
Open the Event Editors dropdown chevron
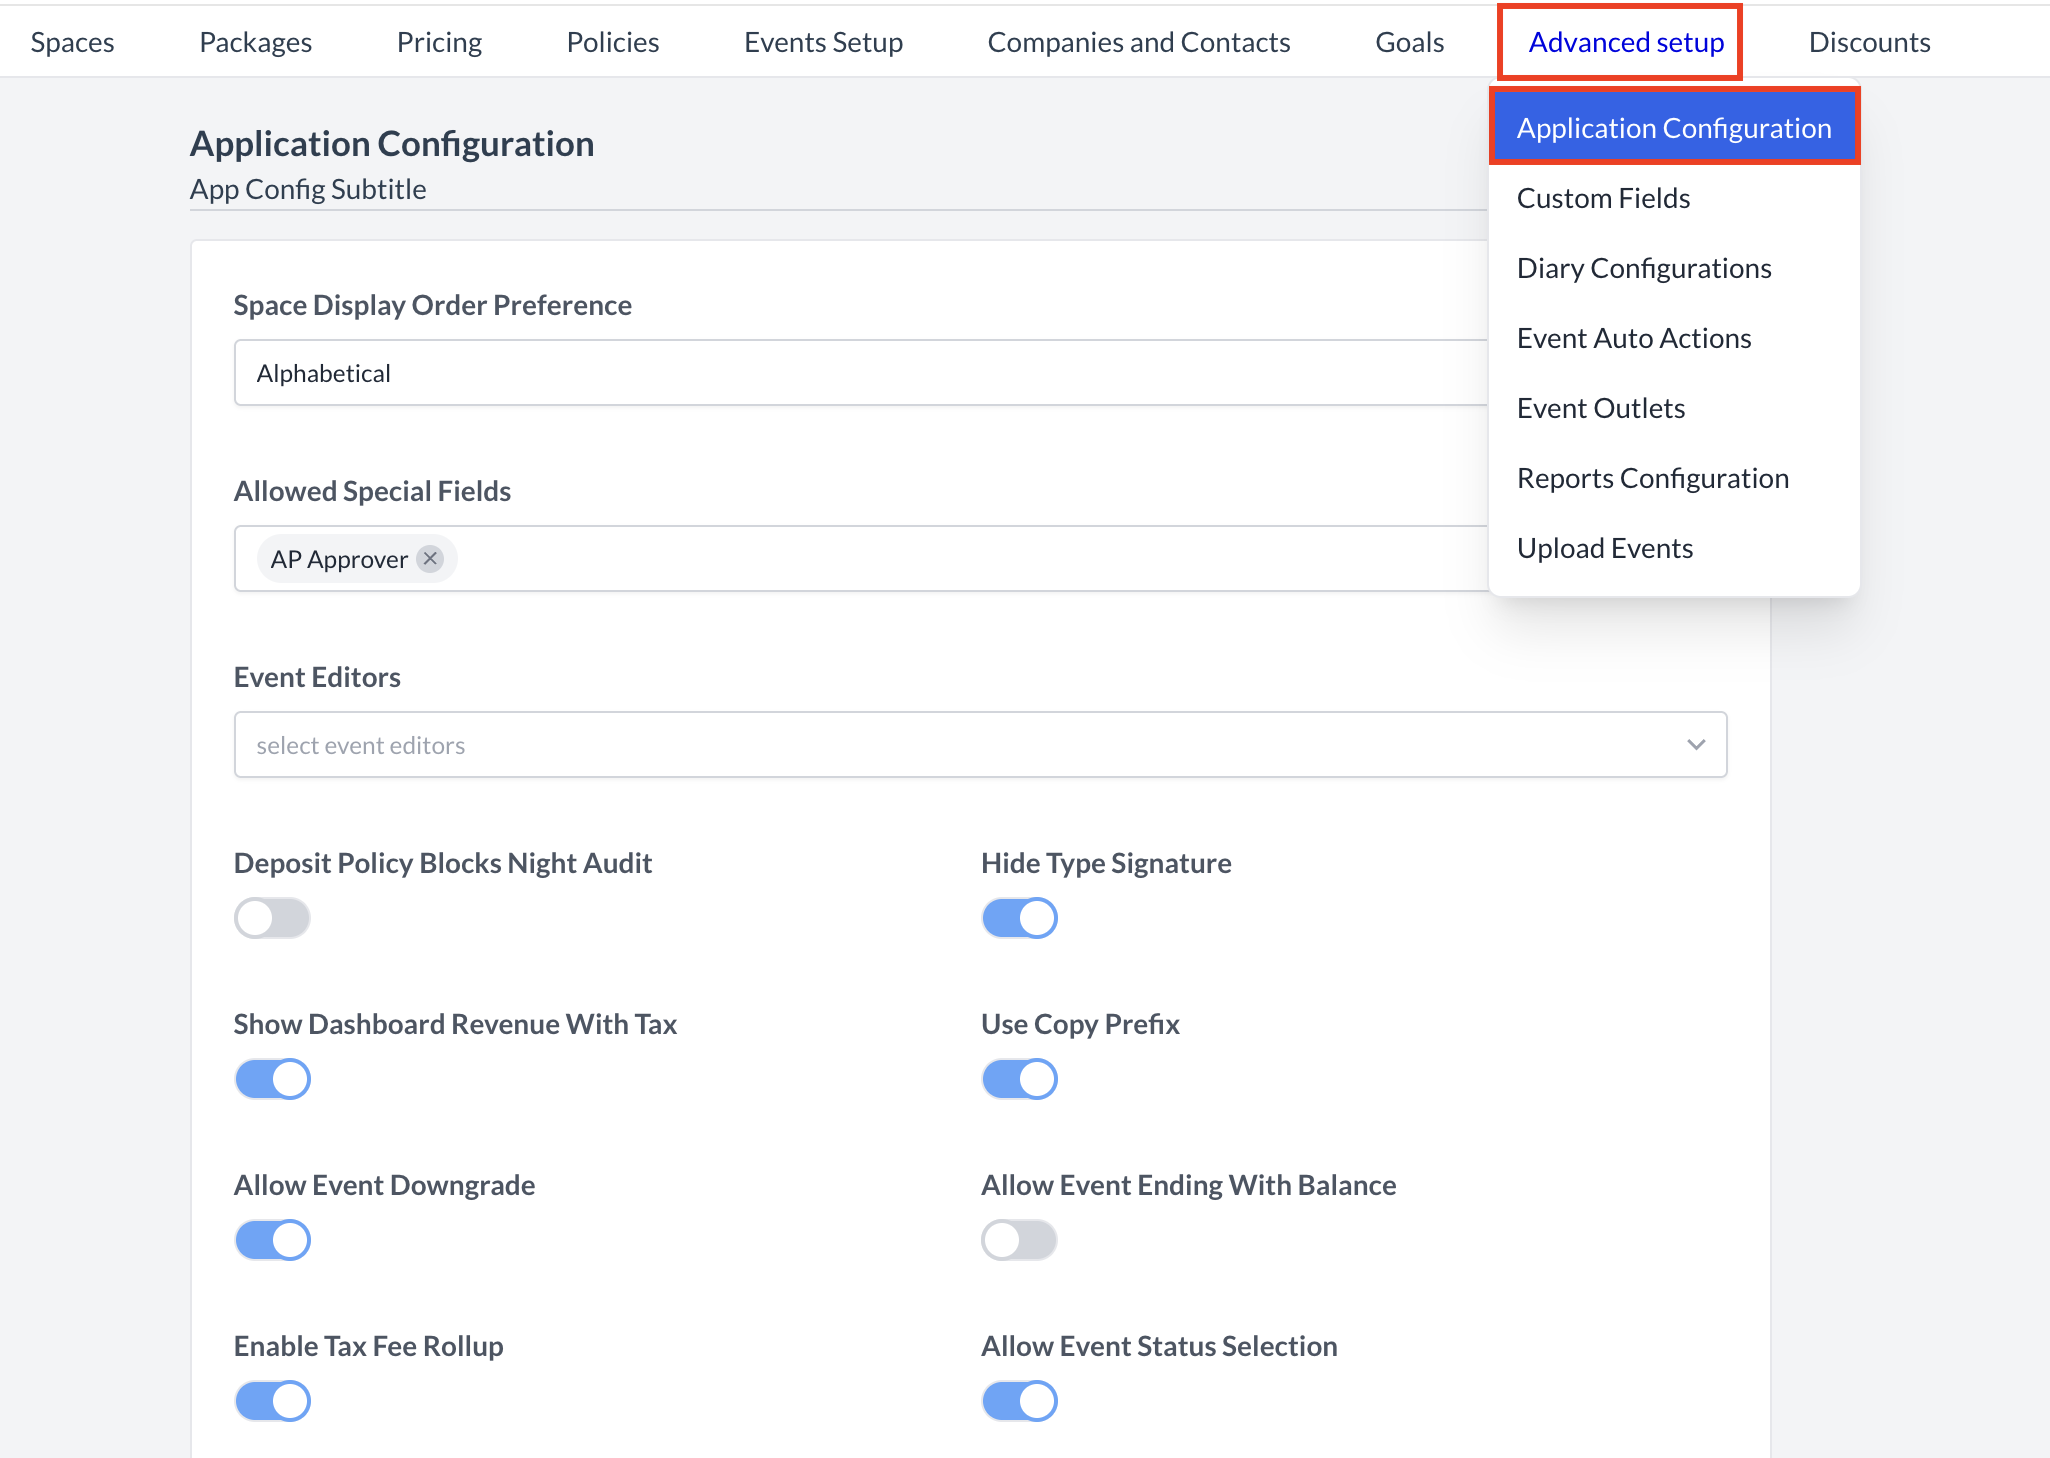[x=1695, y=744]
